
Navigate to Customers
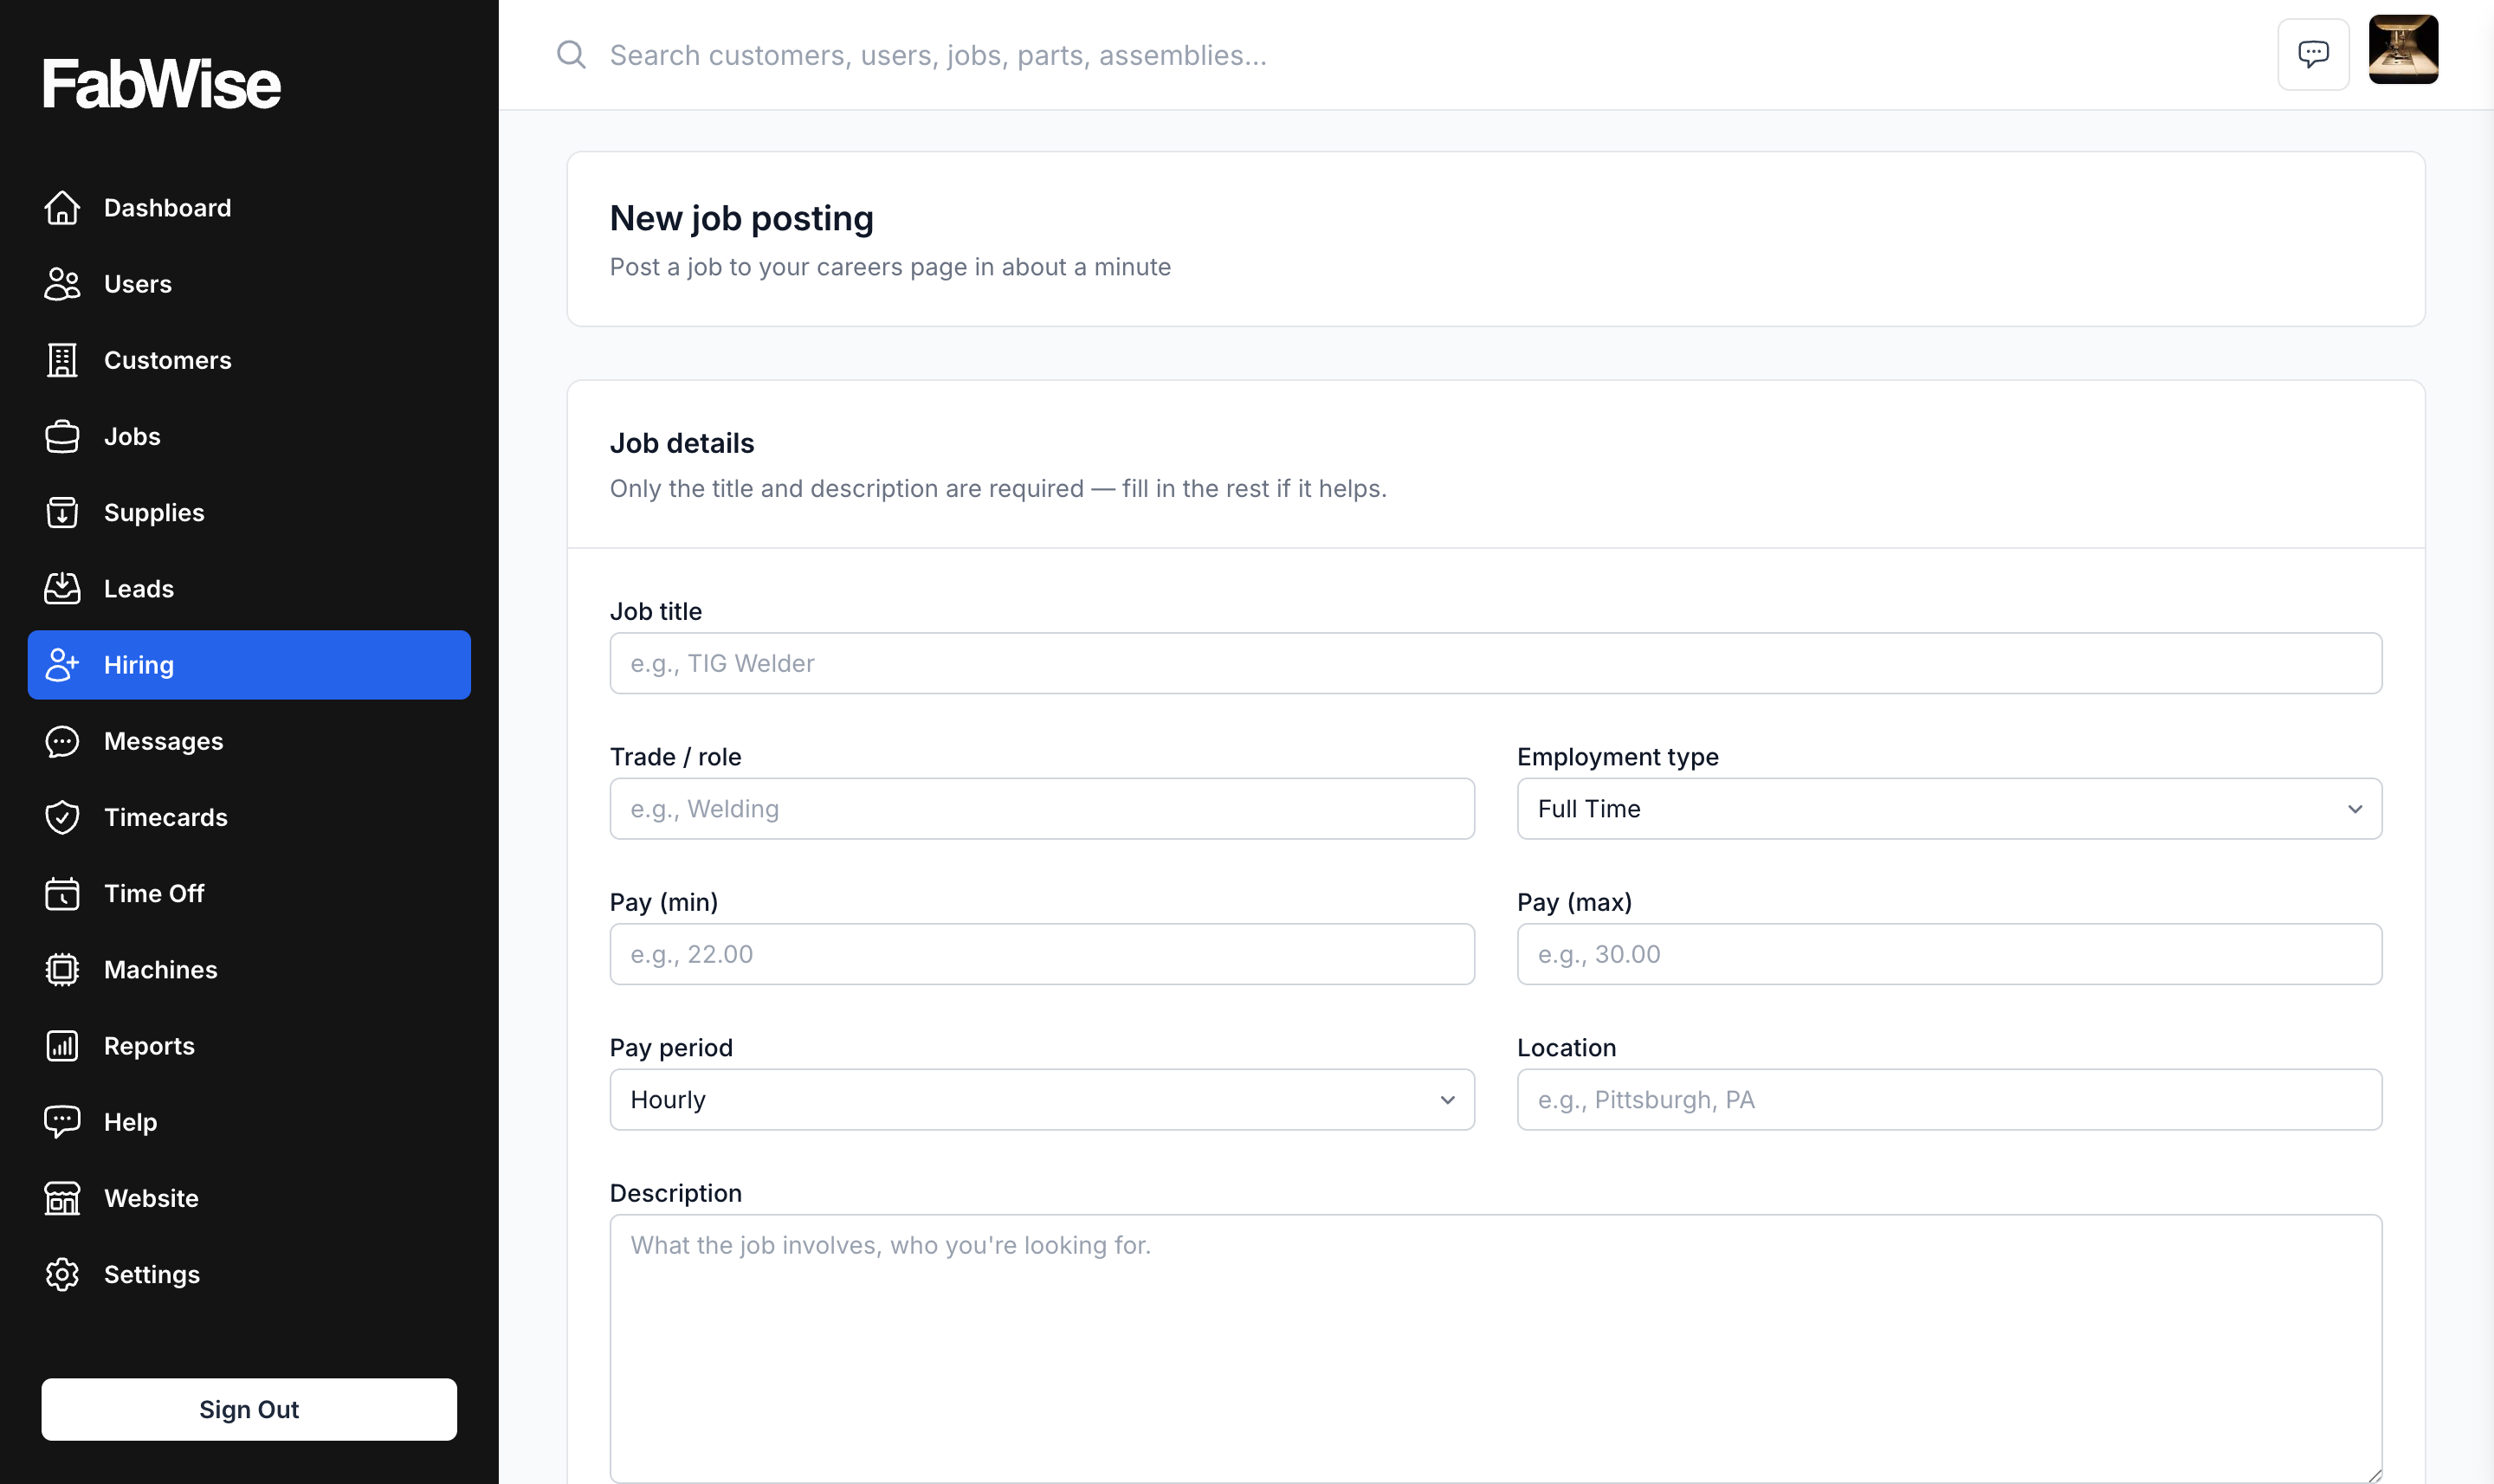click(249, 360)
